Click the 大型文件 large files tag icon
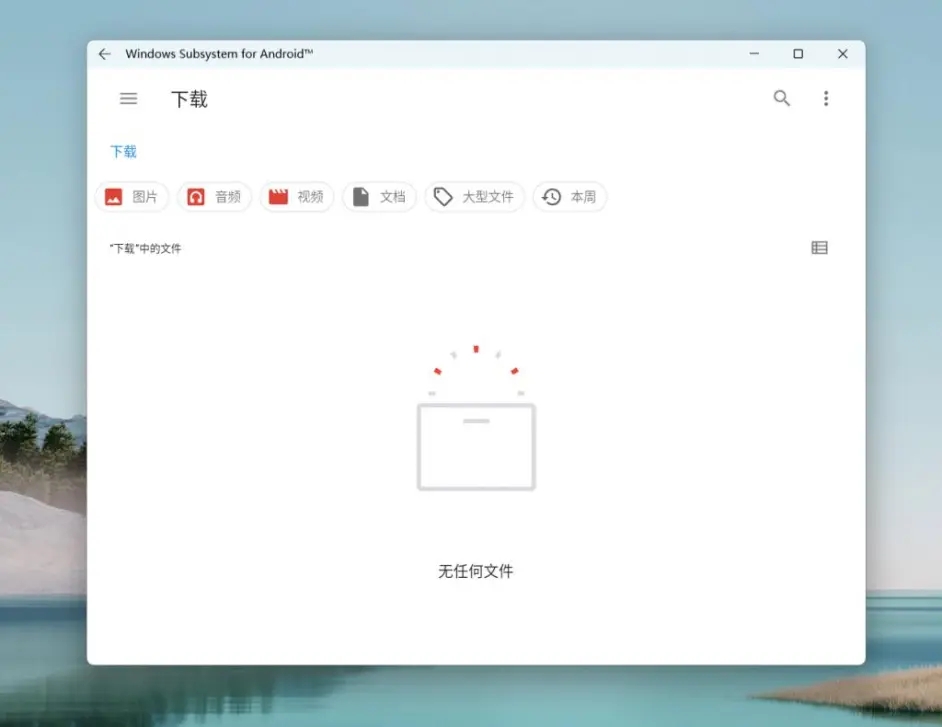Screen dimensions: 942x727 [443, 197]
